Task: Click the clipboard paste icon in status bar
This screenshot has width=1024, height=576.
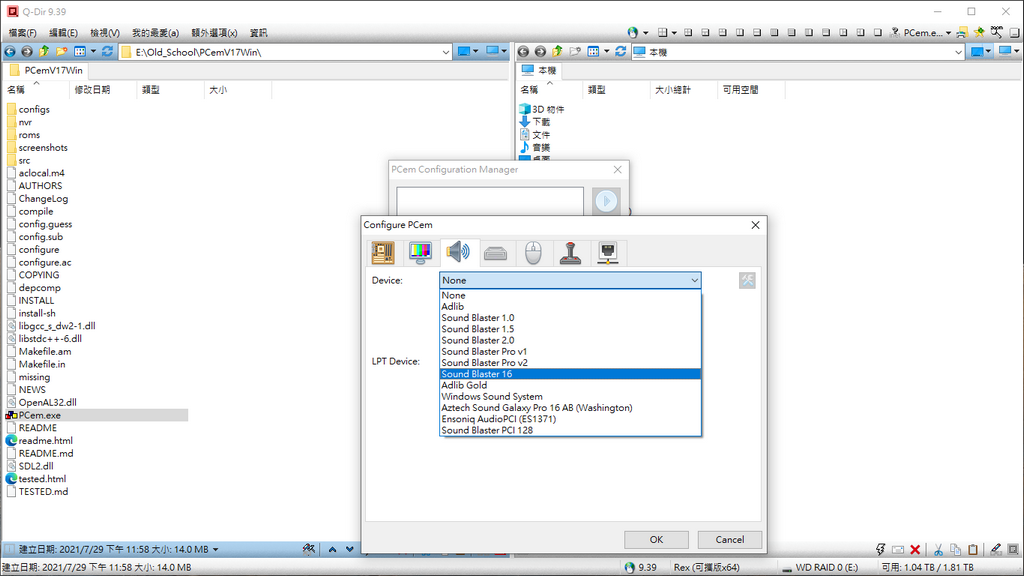Action: 973,549
